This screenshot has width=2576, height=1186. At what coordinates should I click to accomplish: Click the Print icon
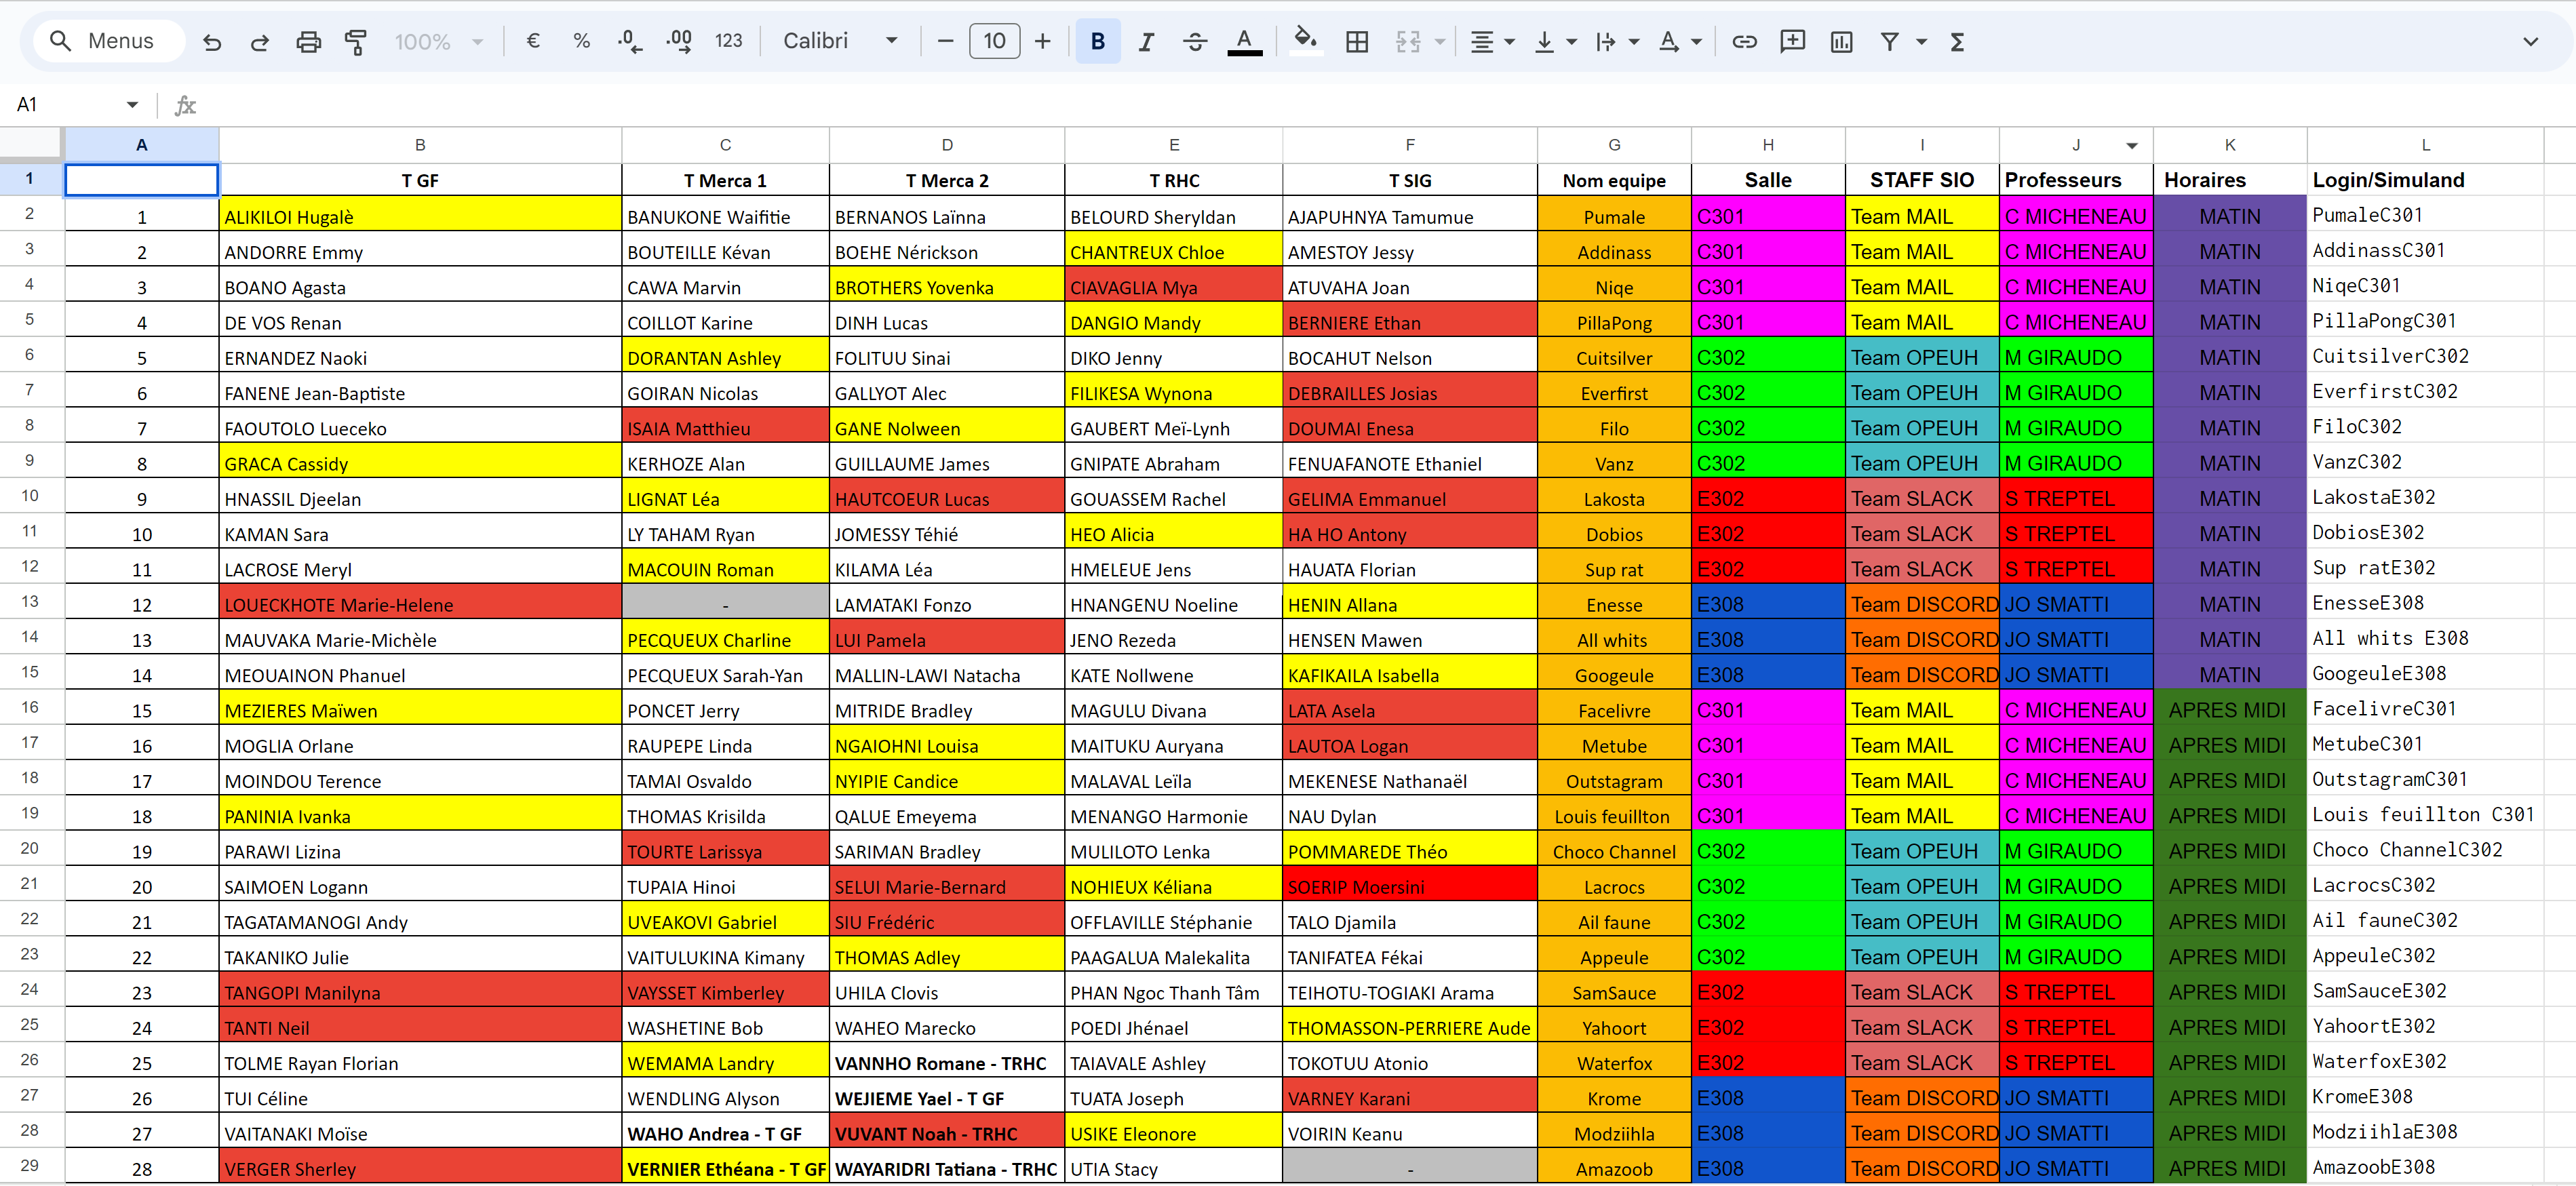click(308, 41)
